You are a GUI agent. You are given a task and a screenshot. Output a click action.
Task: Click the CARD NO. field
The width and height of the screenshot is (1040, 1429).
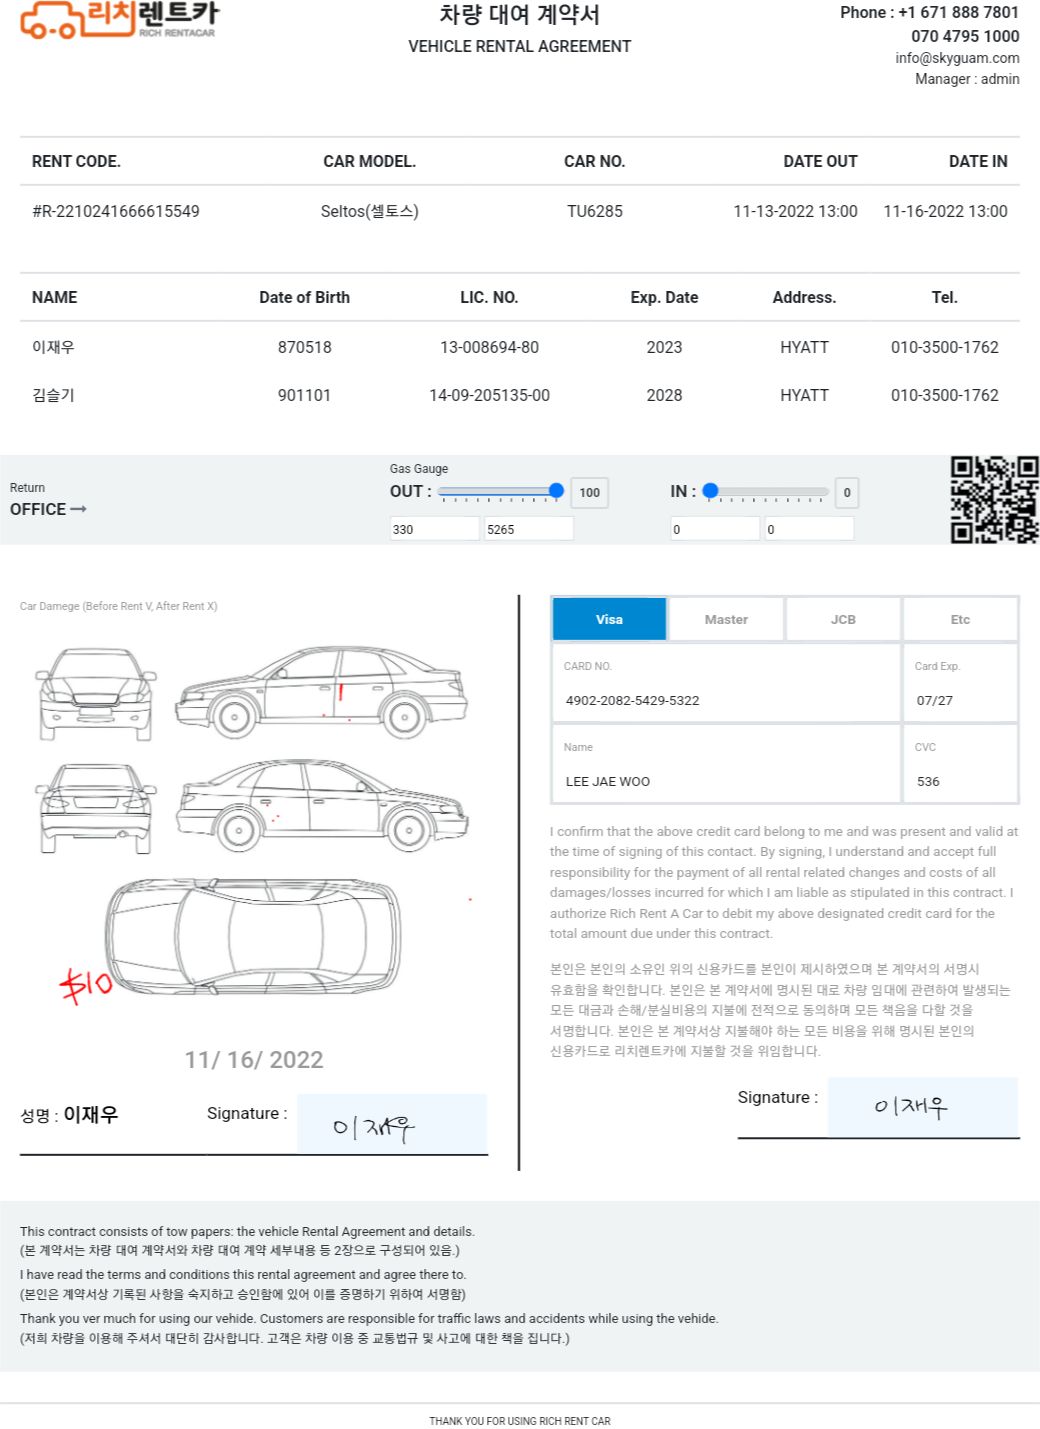tap(726, 683)
